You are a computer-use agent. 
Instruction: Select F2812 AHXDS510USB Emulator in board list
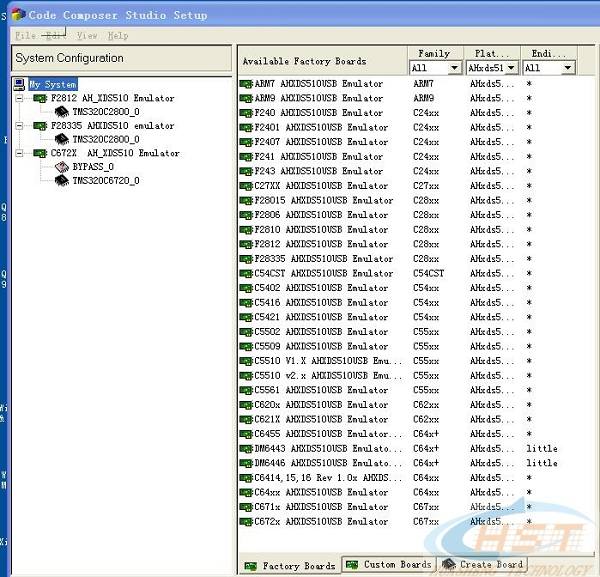point(321,244)
